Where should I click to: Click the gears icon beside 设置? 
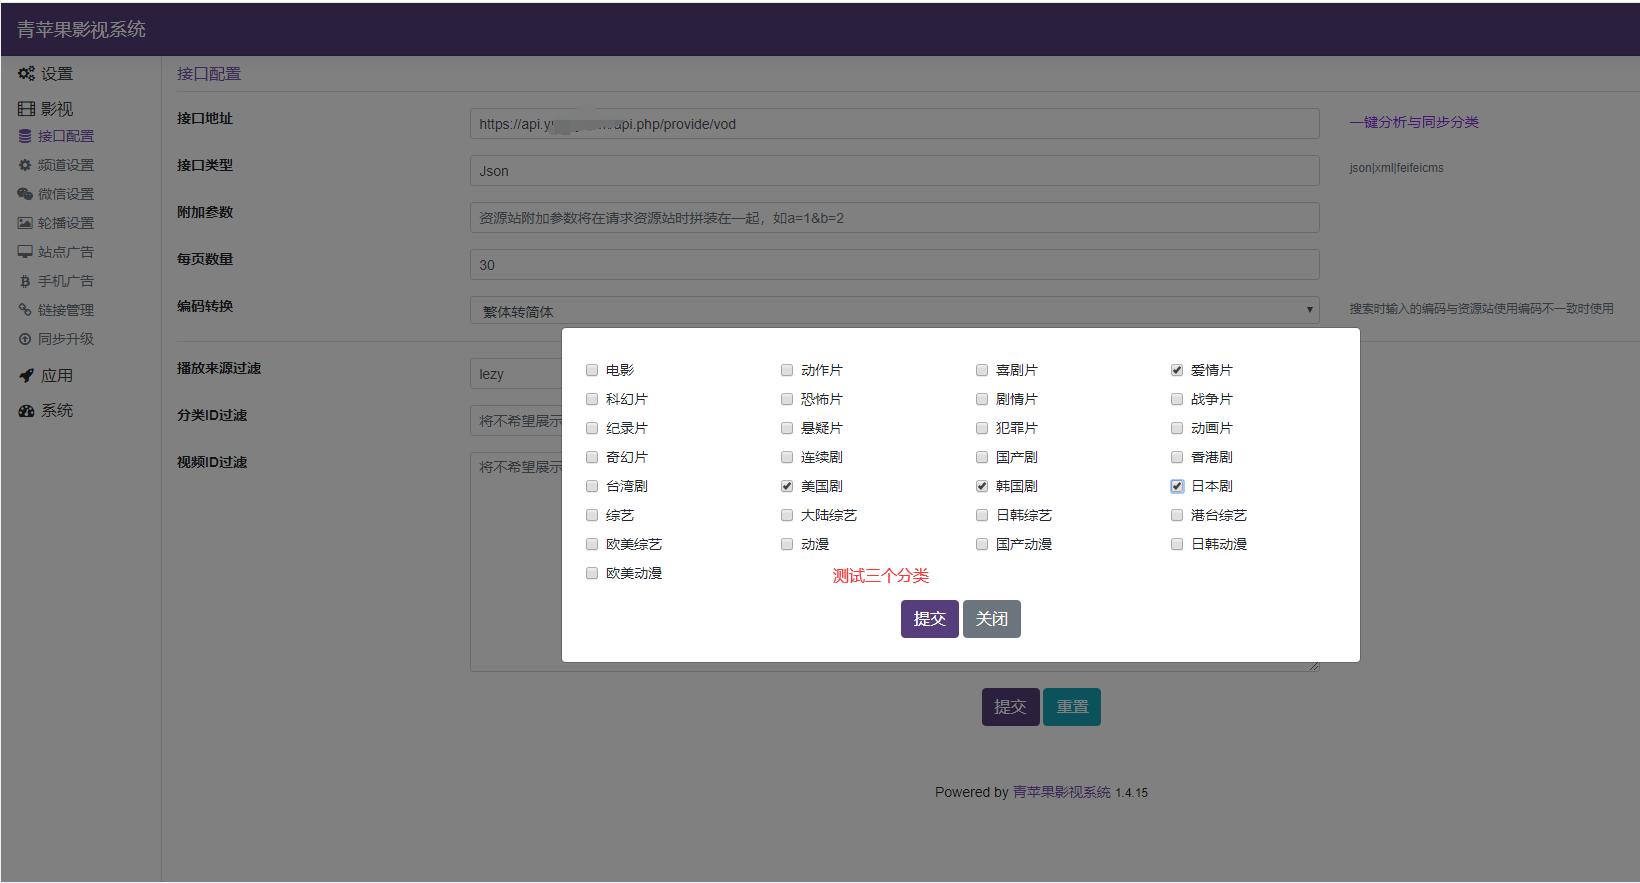26,73
